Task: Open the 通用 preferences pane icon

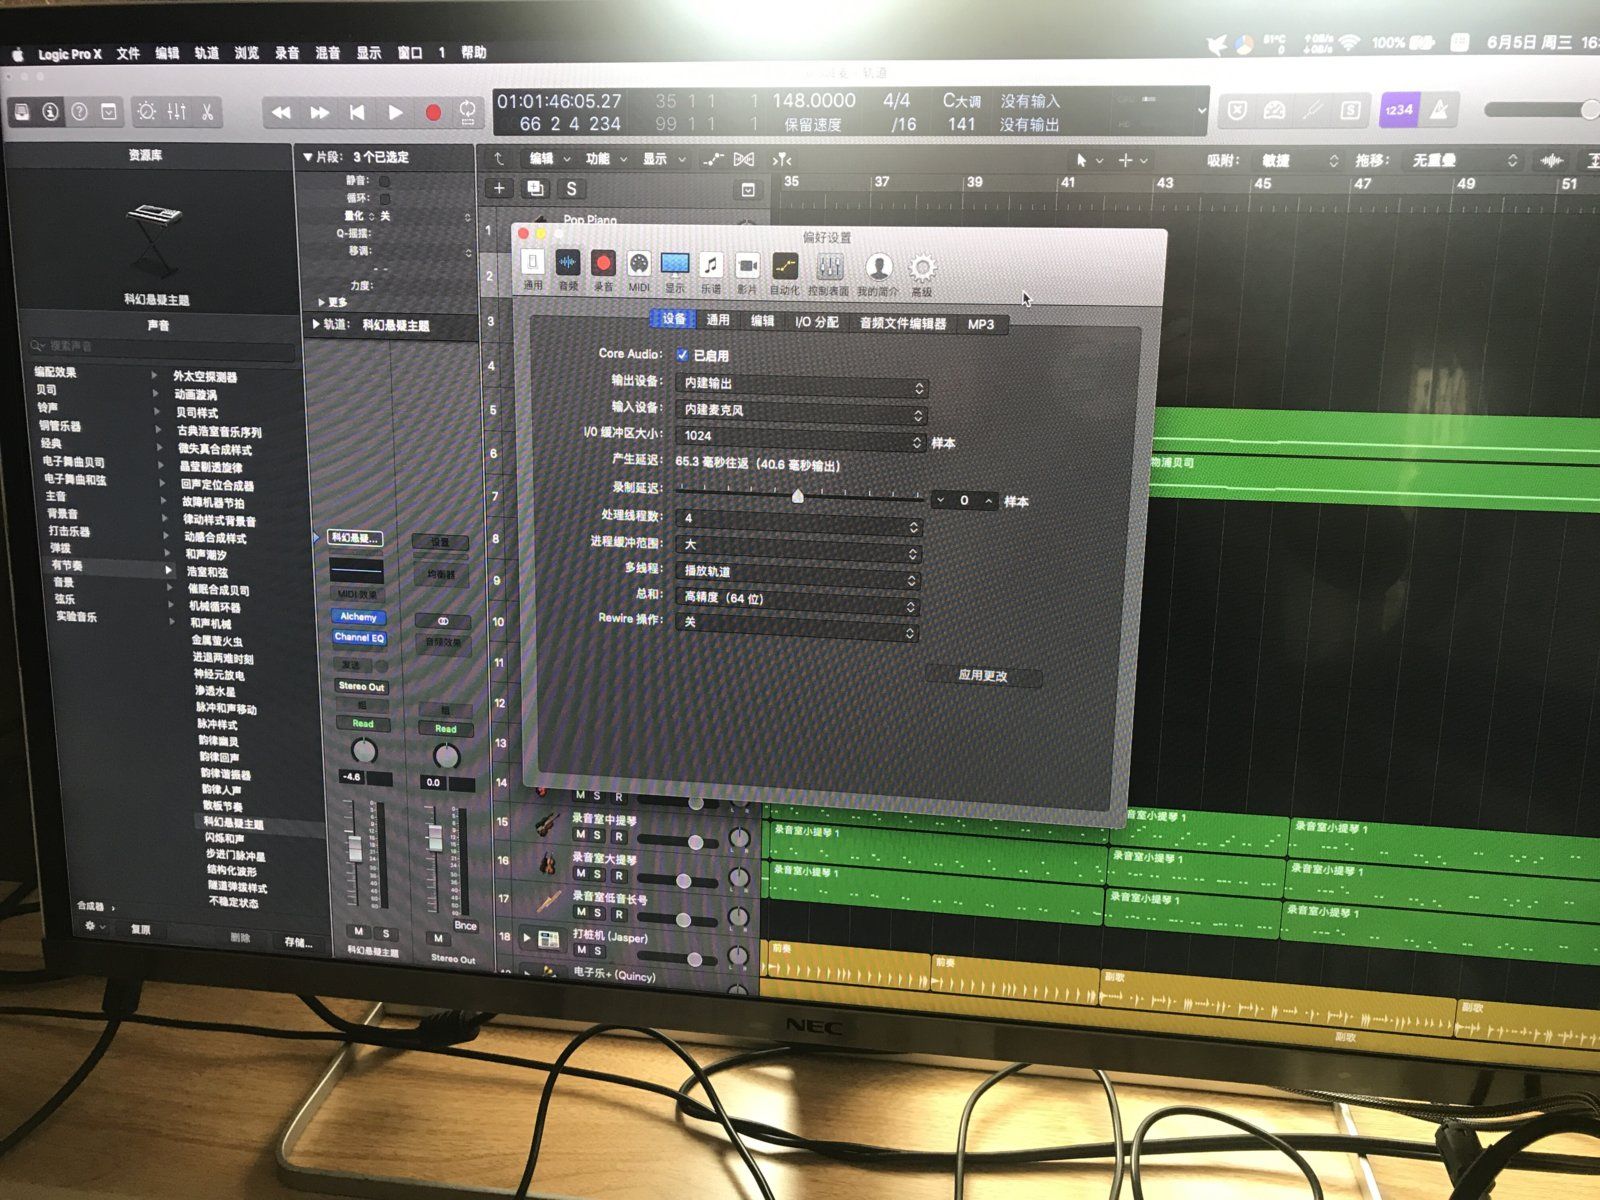Action: pyautogui.click(x=533, y=270)
